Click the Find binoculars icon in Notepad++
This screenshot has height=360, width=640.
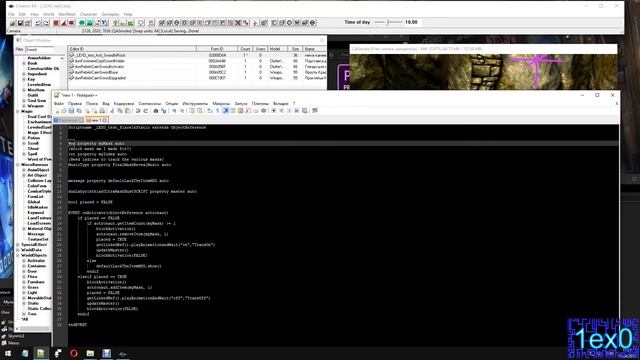click(156, 111)
